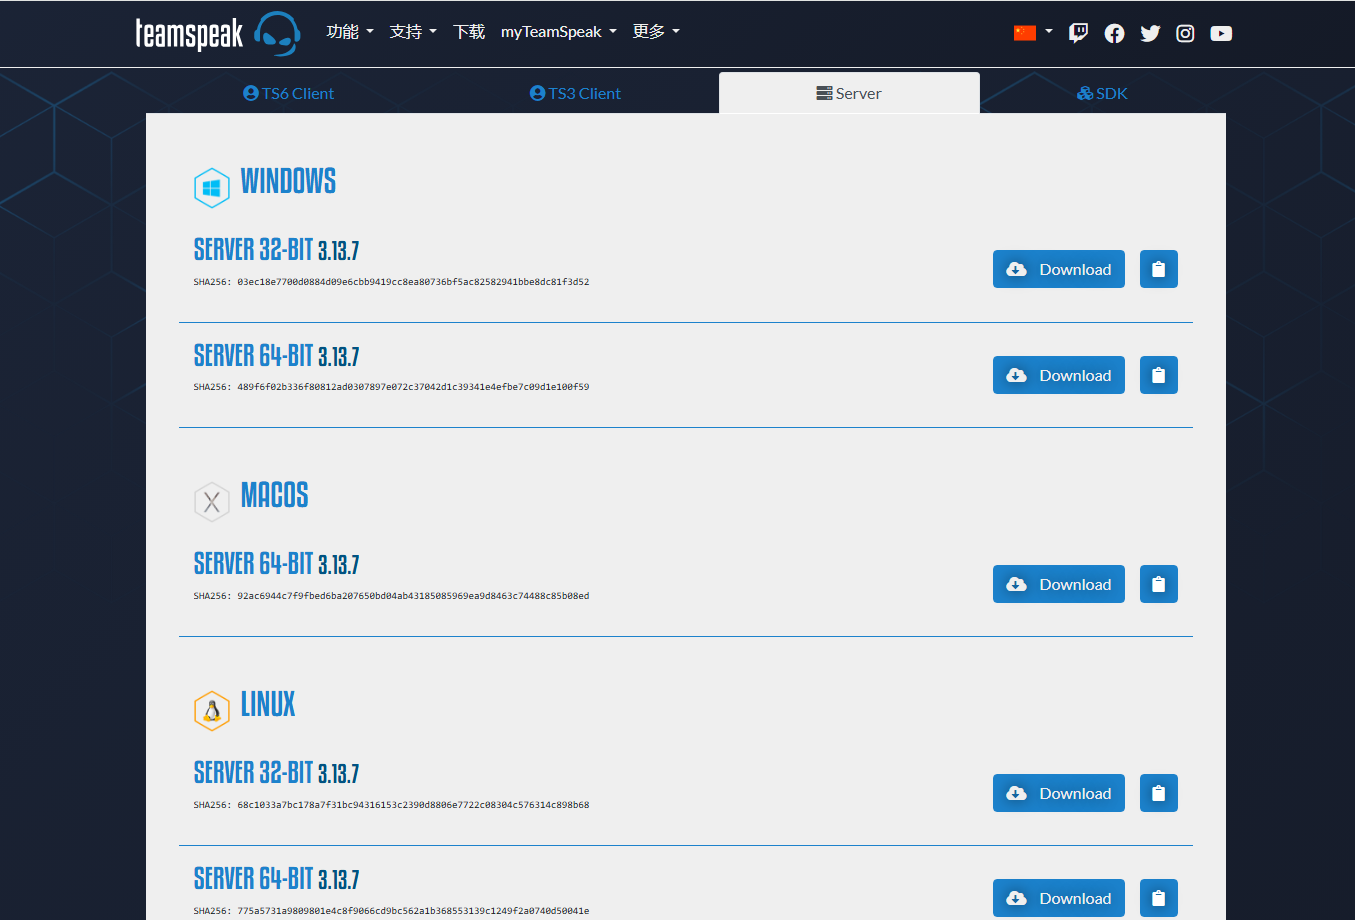Open TeamSpeak Facebook page icon
The height and width of the screenshot is (920, 1355).
click(1114, 33)
